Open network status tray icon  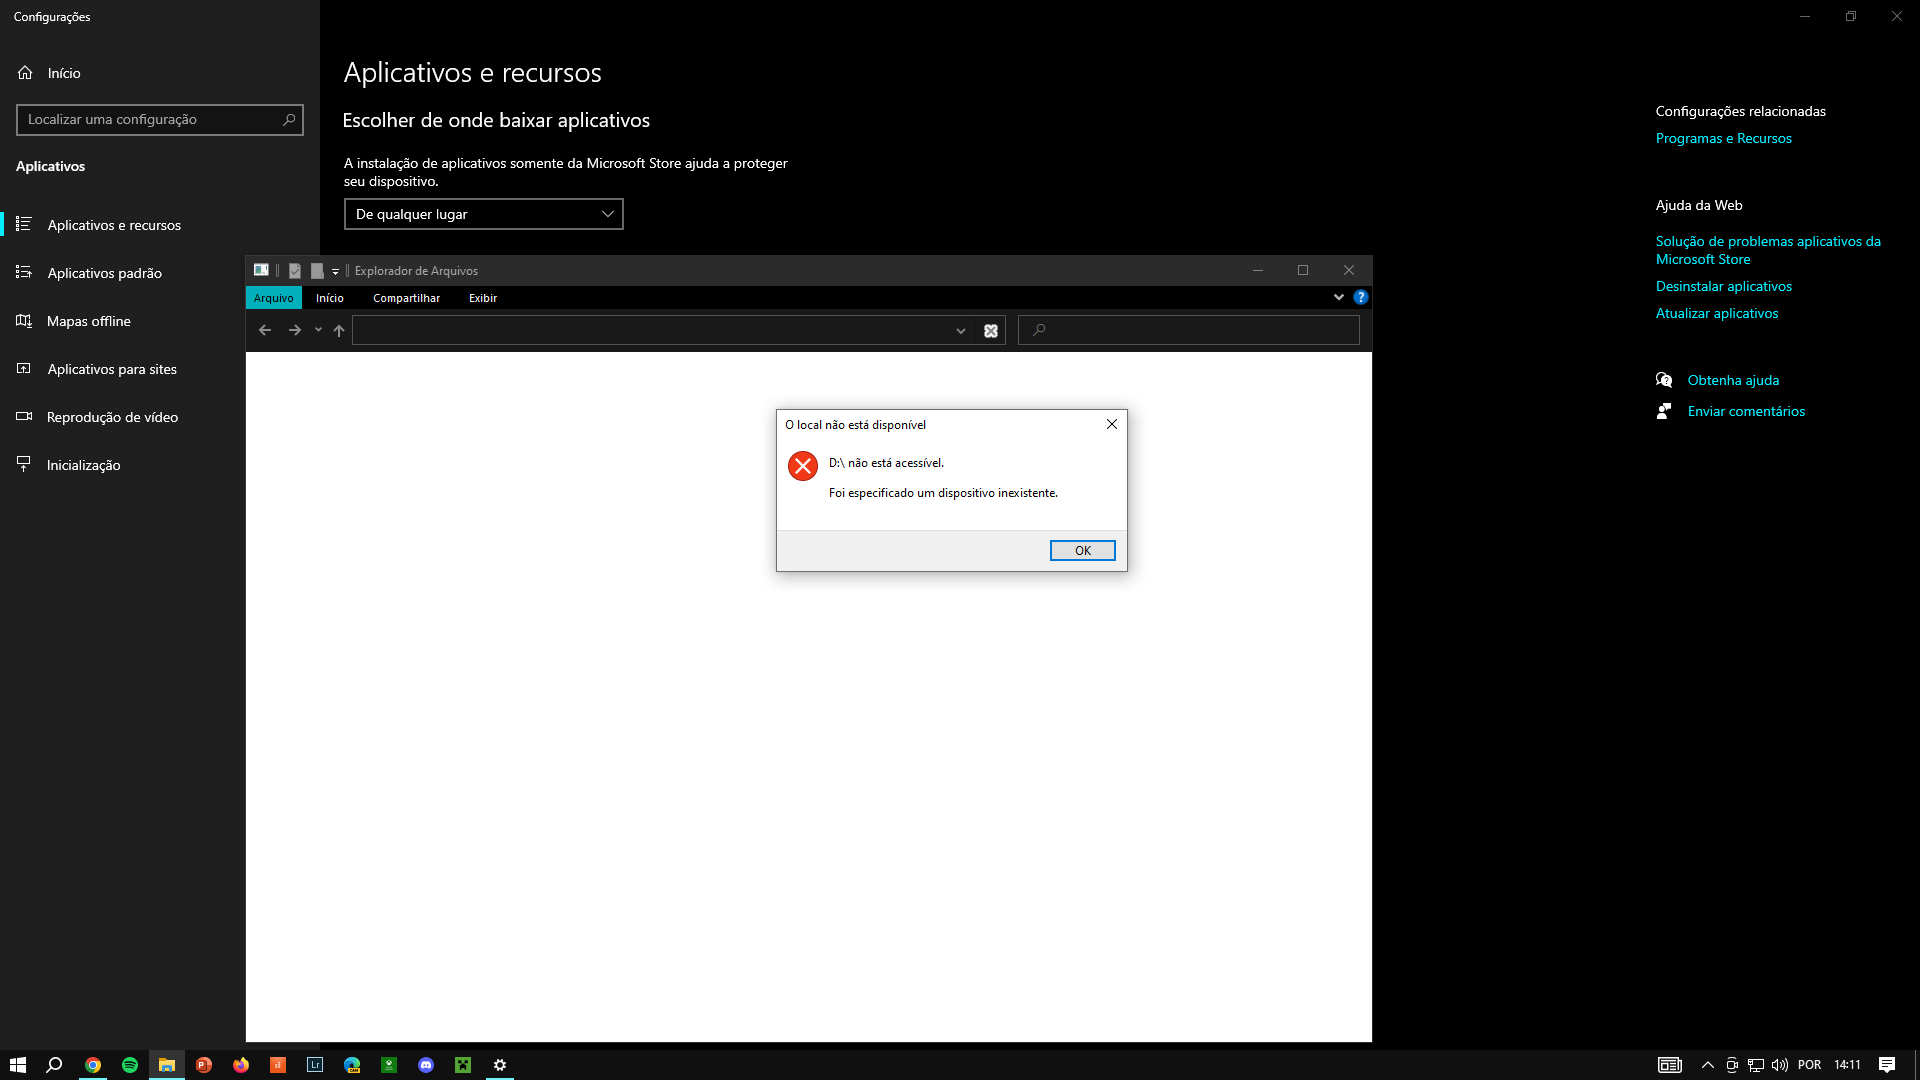pos(1756,1065)
